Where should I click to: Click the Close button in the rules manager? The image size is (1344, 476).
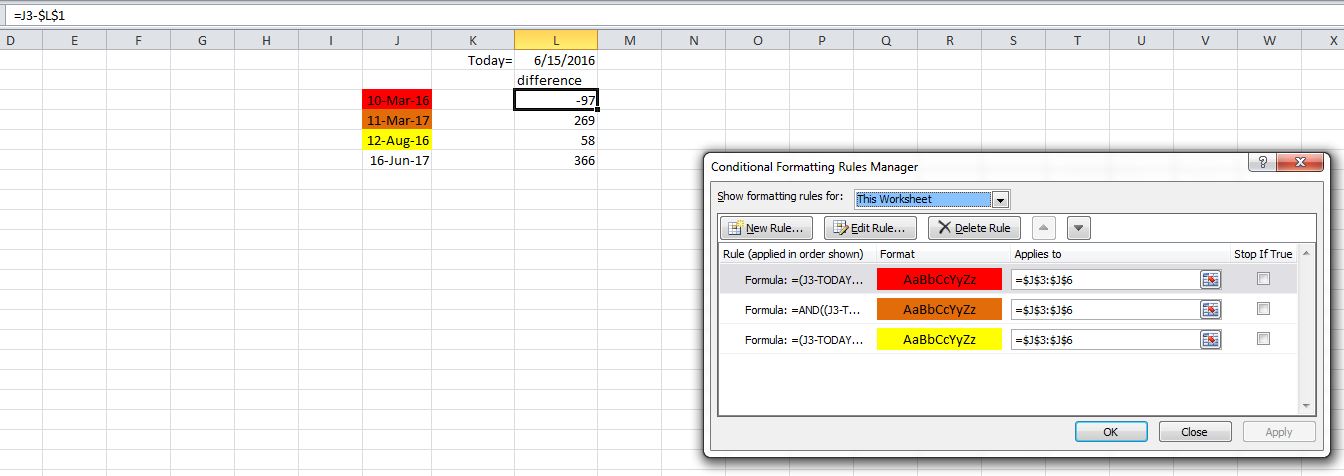click(x=1194, y=432)
